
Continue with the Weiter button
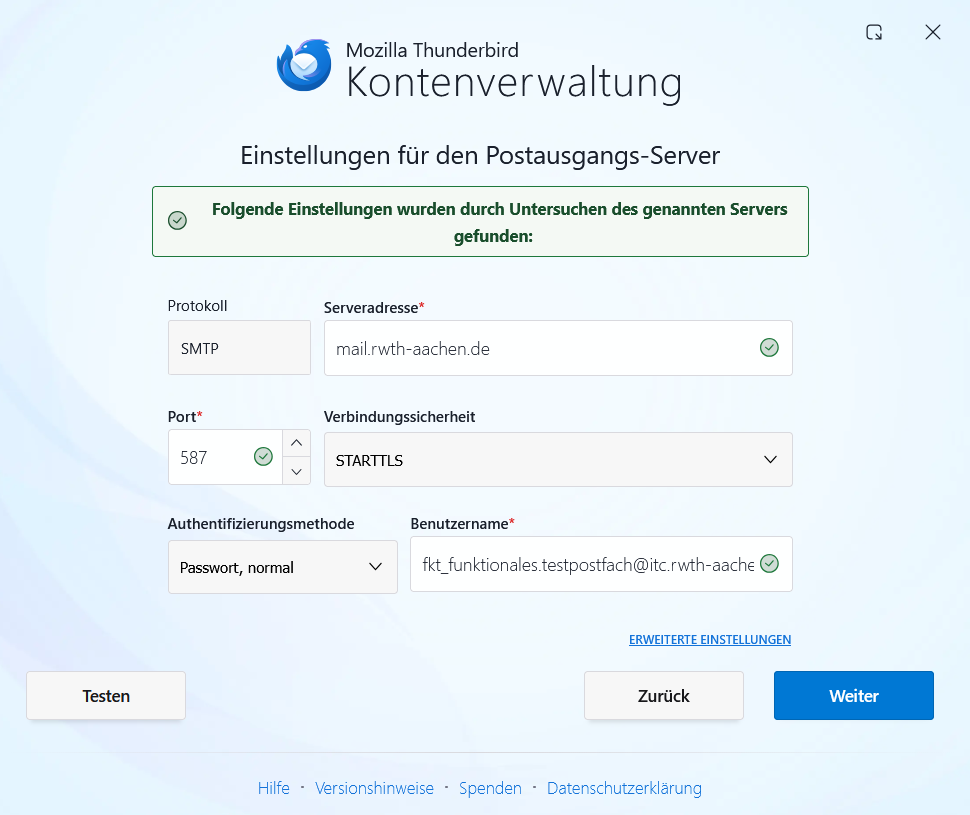(x=854, y=696)
